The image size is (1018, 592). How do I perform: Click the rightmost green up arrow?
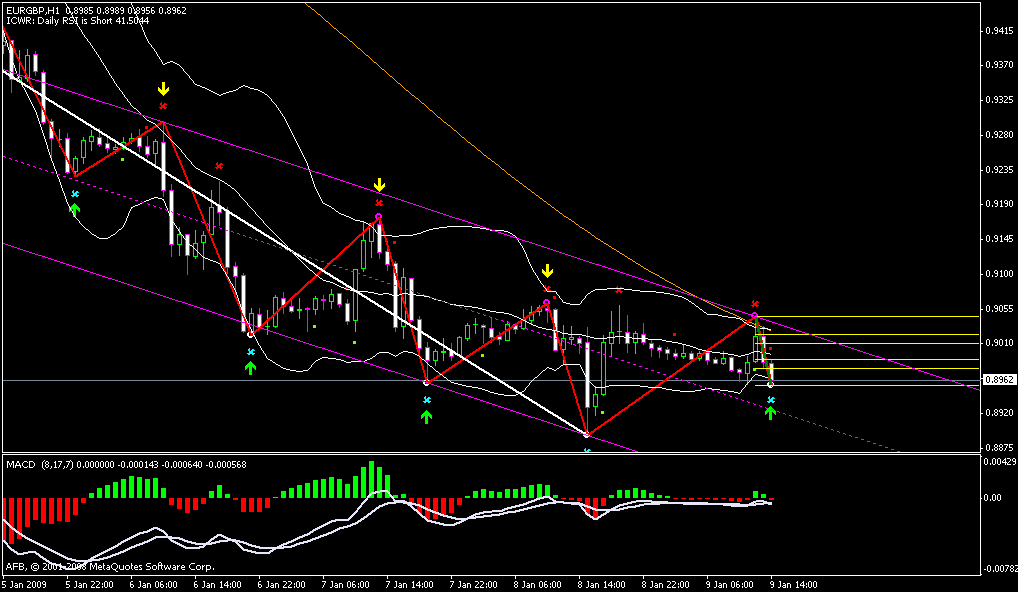click(770, 412)
